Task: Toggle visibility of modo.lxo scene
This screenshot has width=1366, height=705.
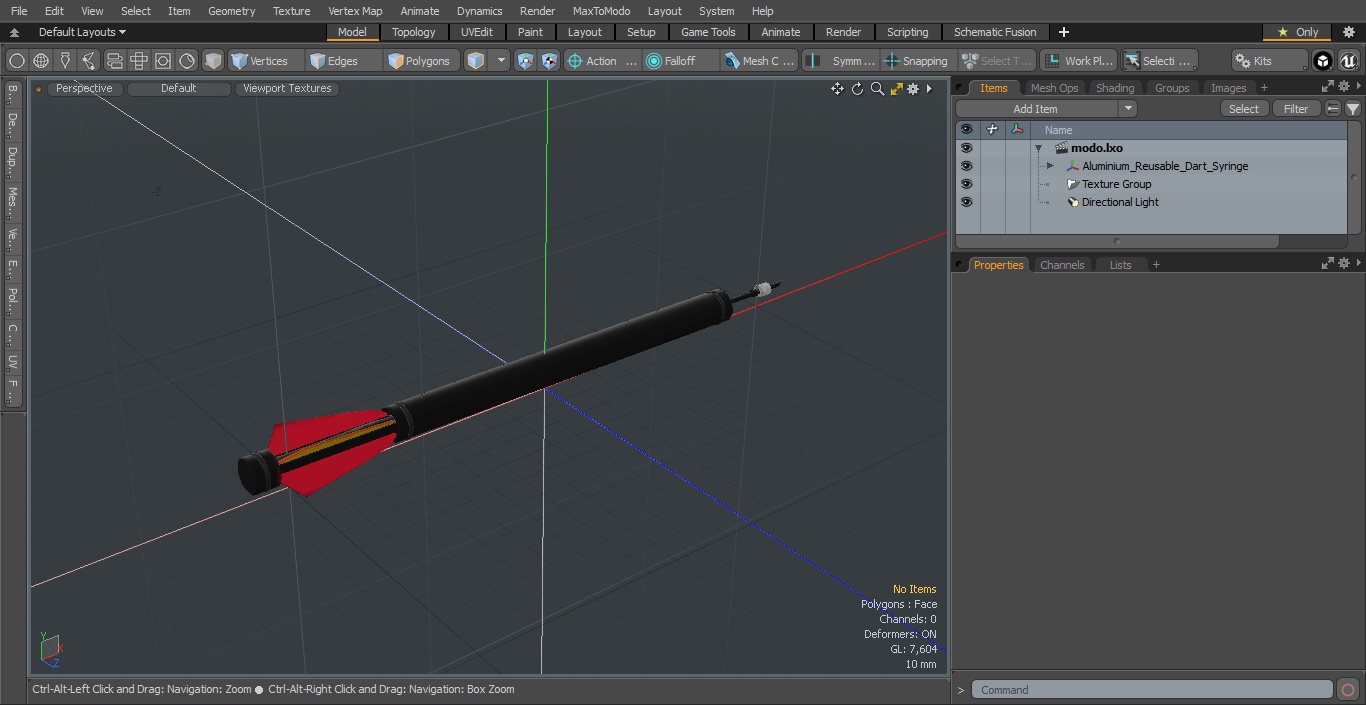Action: (x=966, y=148)
